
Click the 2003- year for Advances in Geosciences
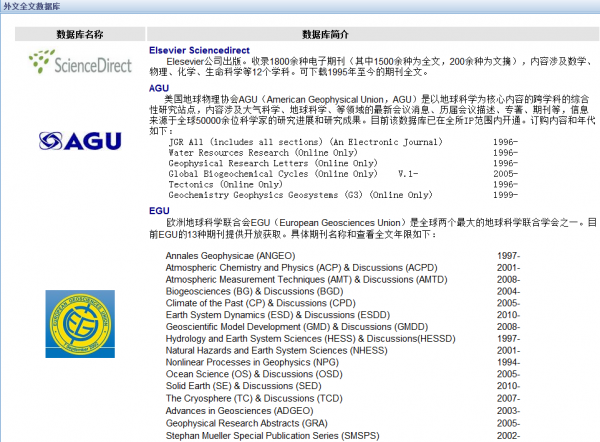click(509, 411)
